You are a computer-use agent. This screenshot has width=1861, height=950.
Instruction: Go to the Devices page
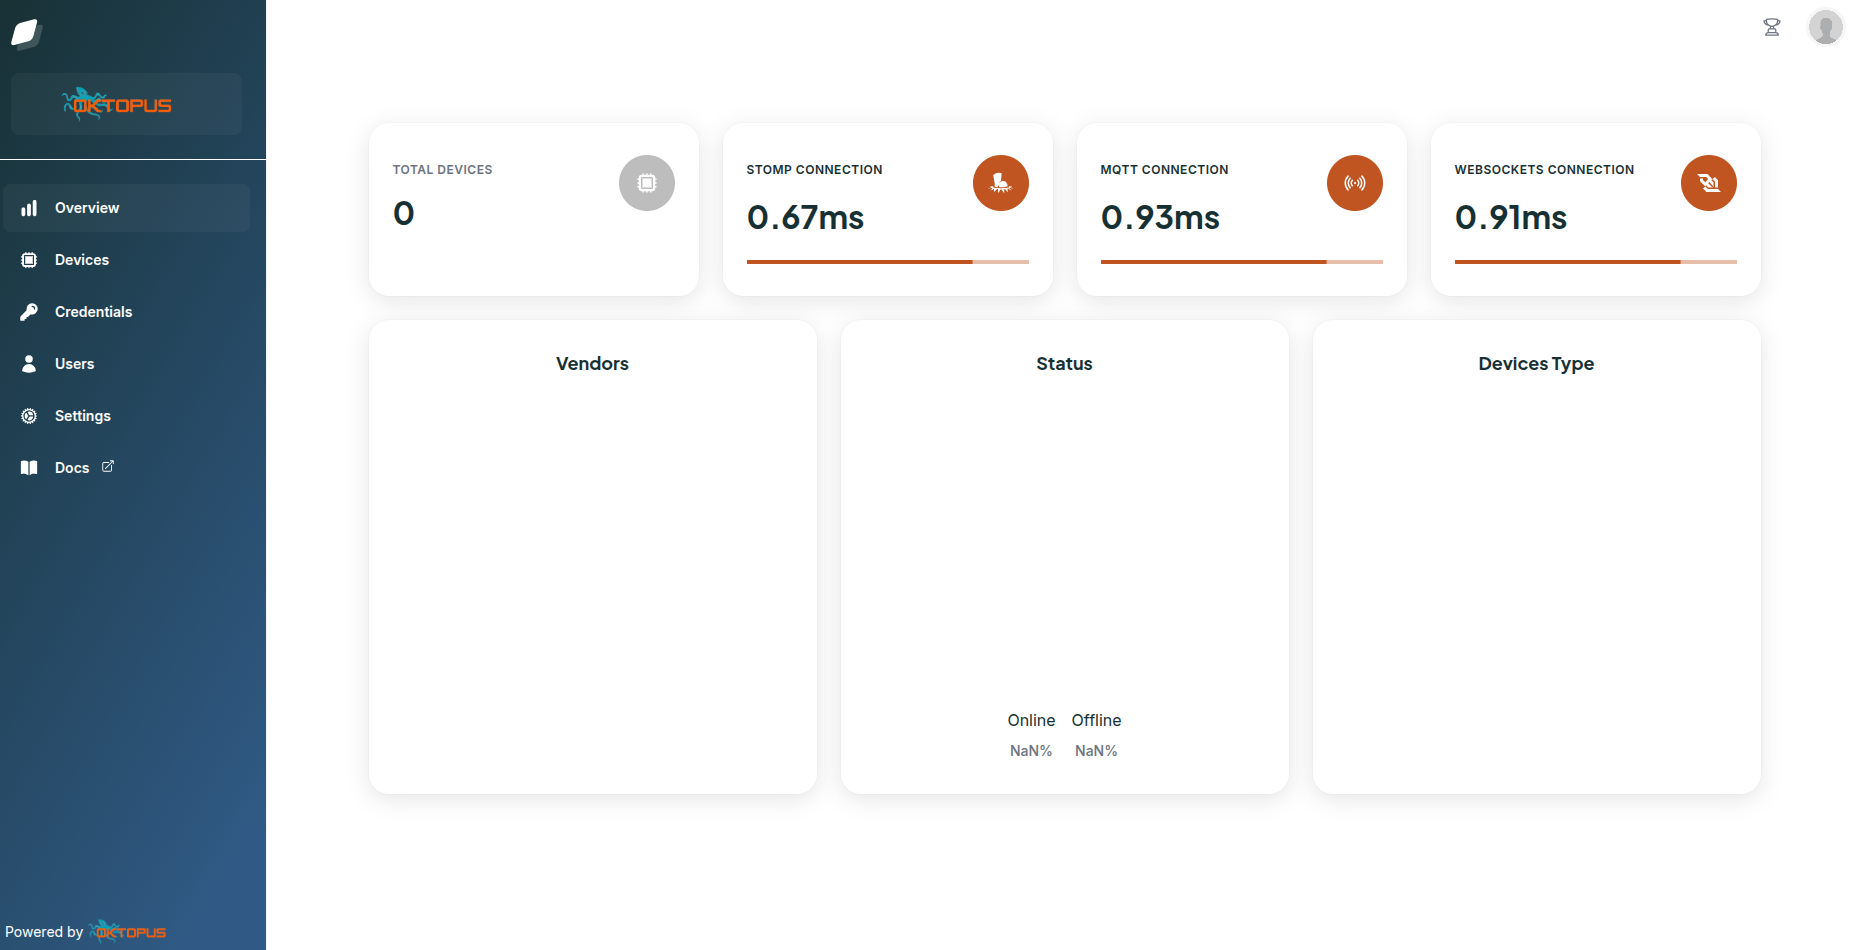point(126,260)
